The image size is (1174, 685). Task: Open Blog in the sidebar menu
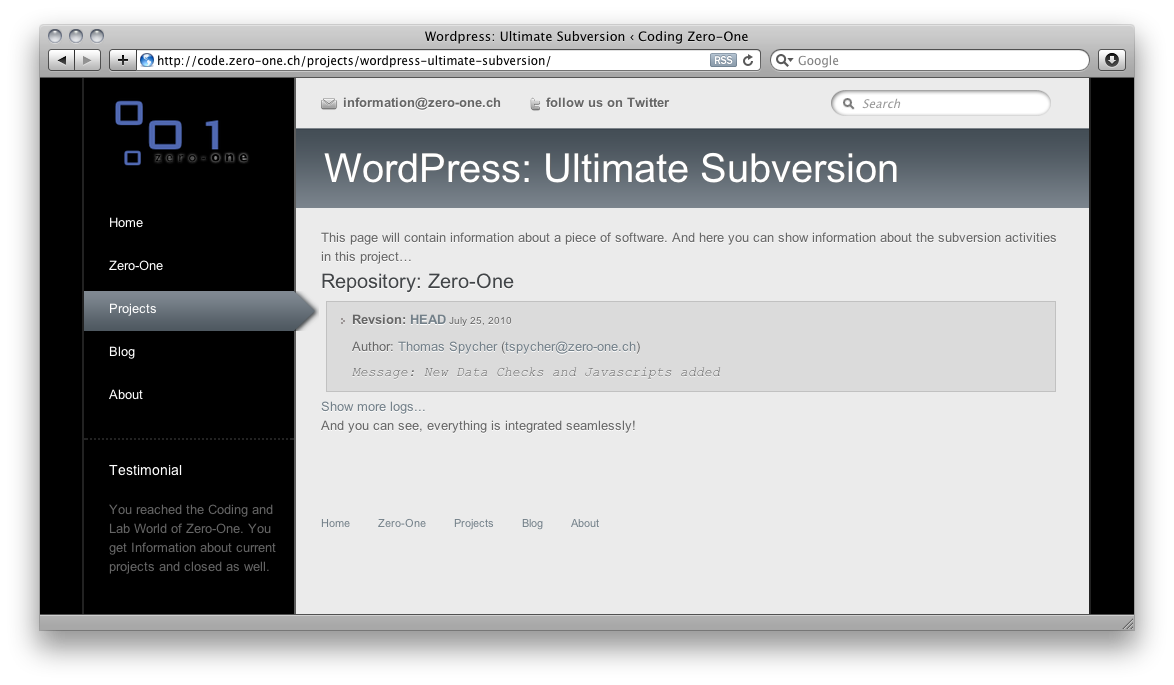click(x=122, y=351)
